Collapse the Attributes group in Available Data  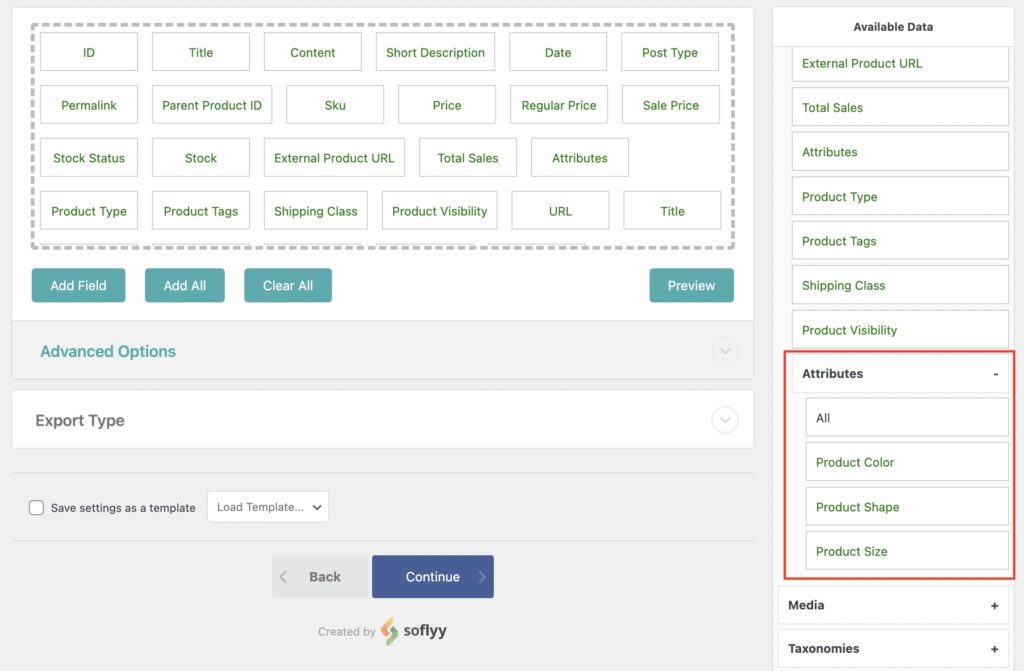pyautogui.click(x=995, y=373)
